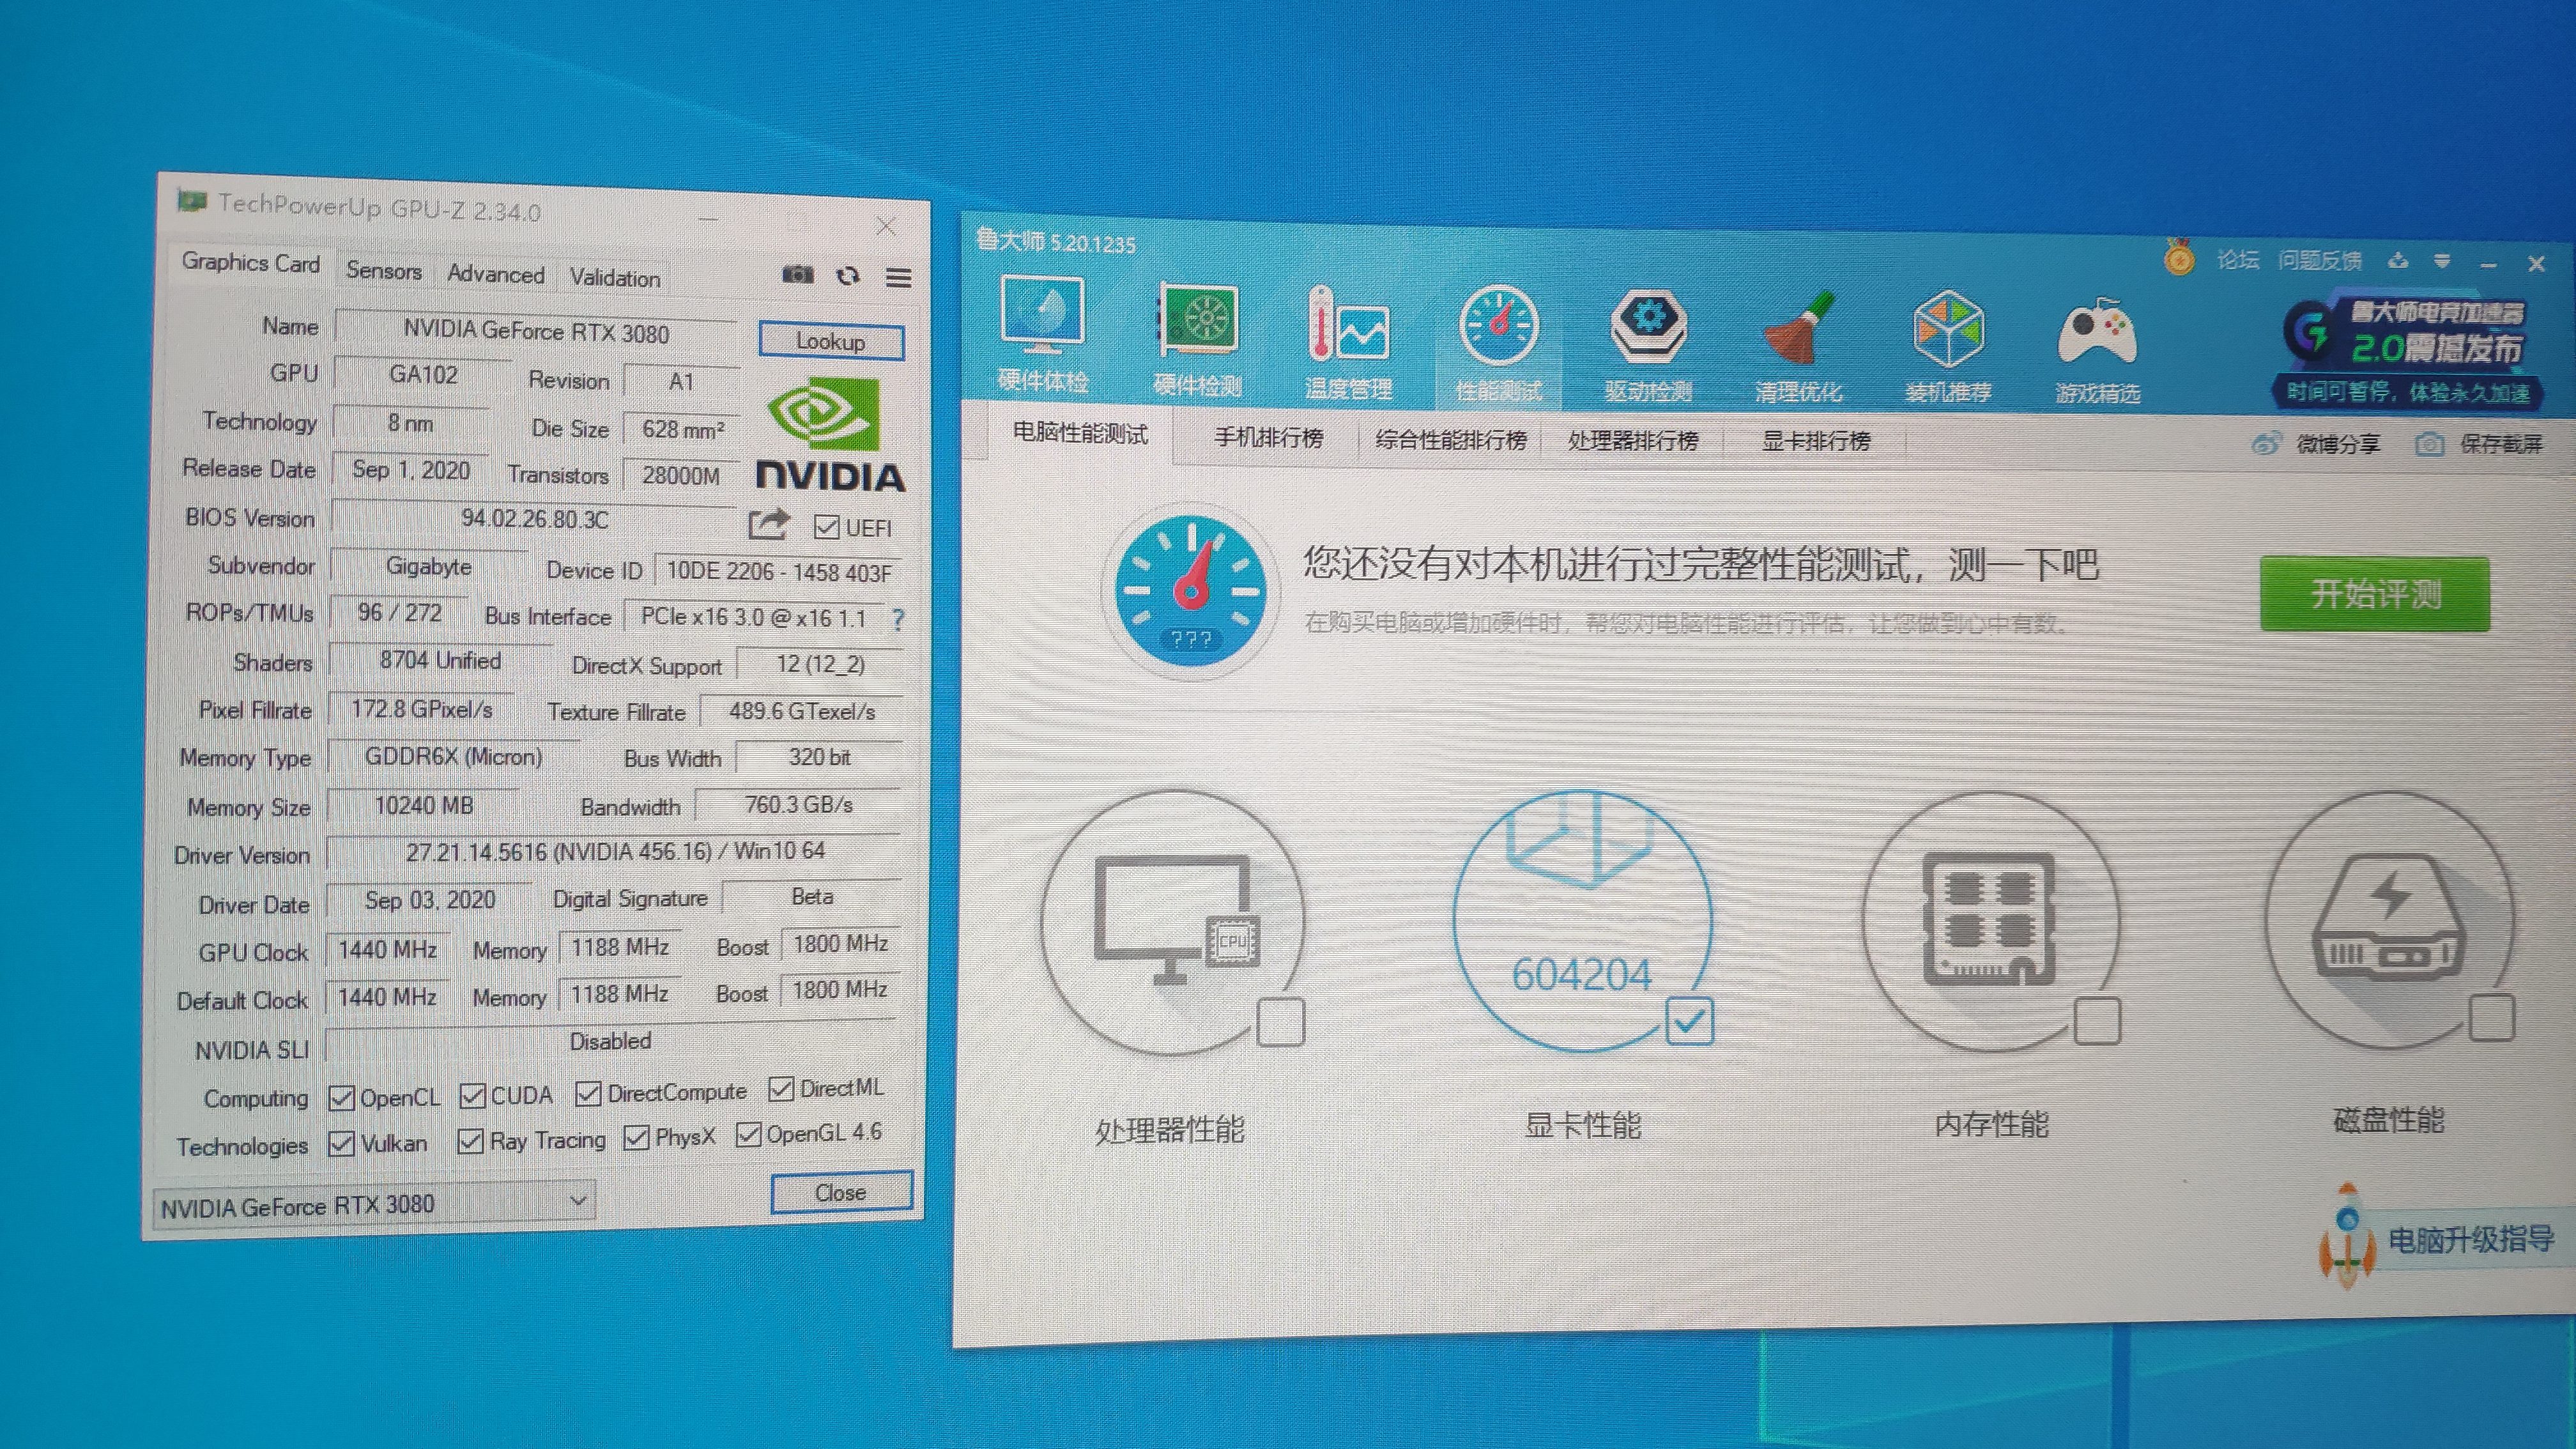
Task: Open the GPU-Z hamburger menu
Action: point(898,278)
